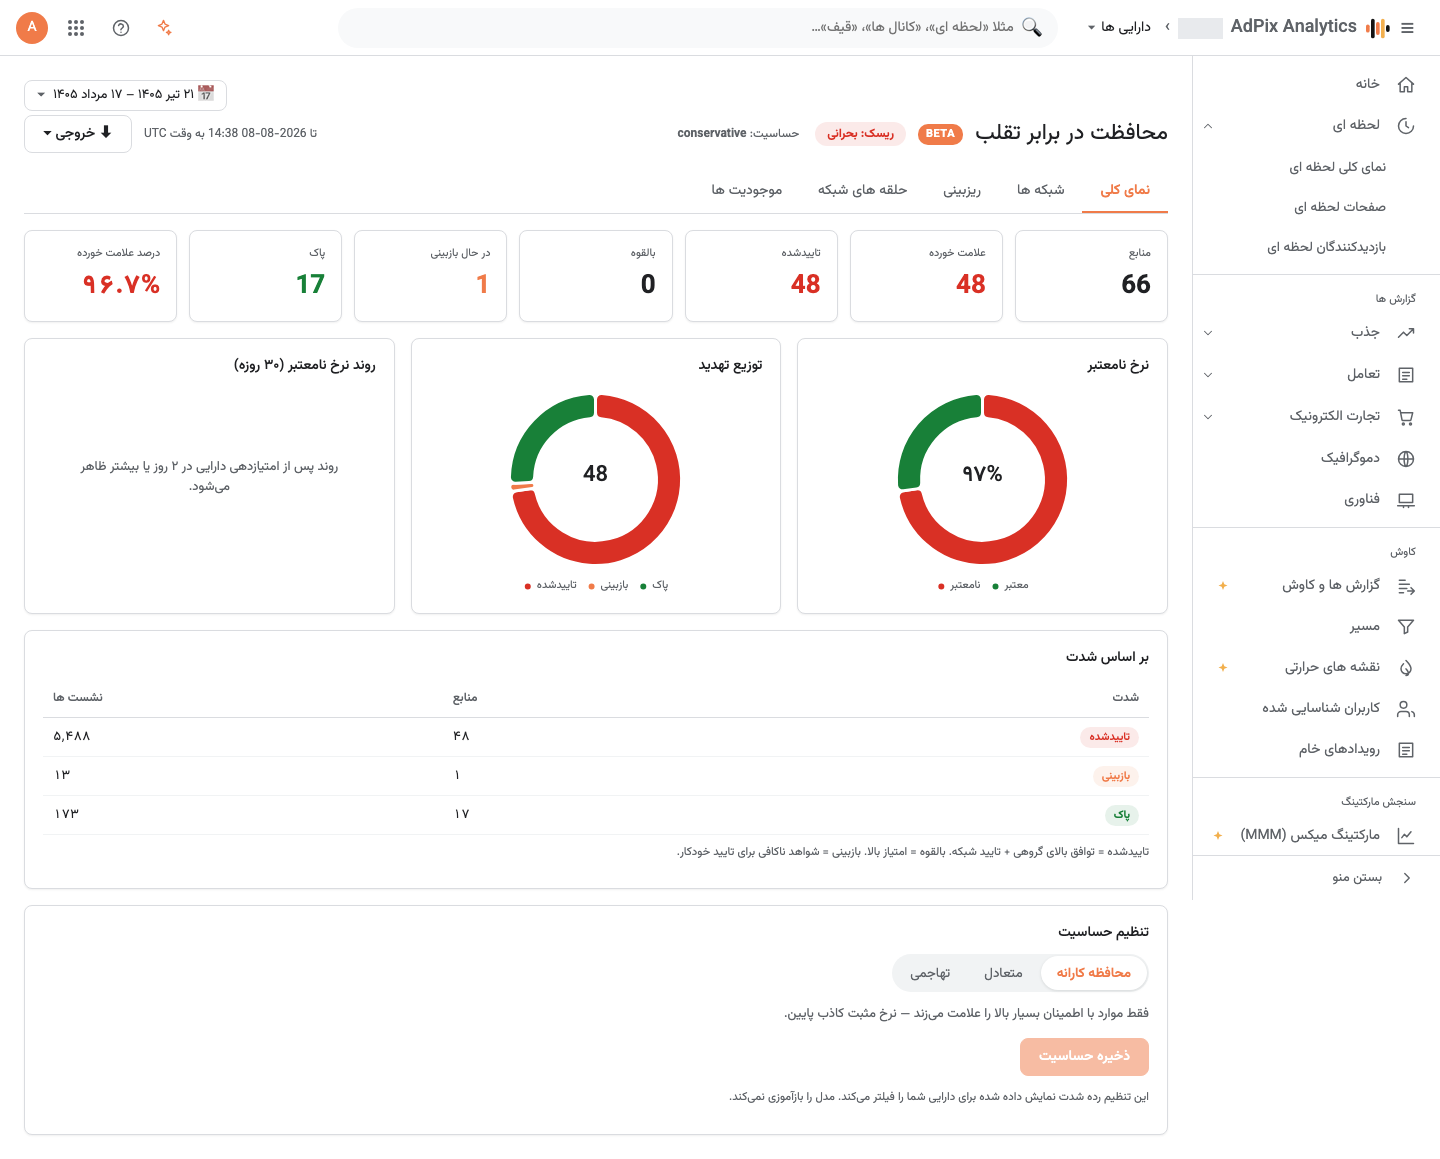Select محافظه کارانه sensitivity option
The image size is (1440, 1159).
[1093, 973]
